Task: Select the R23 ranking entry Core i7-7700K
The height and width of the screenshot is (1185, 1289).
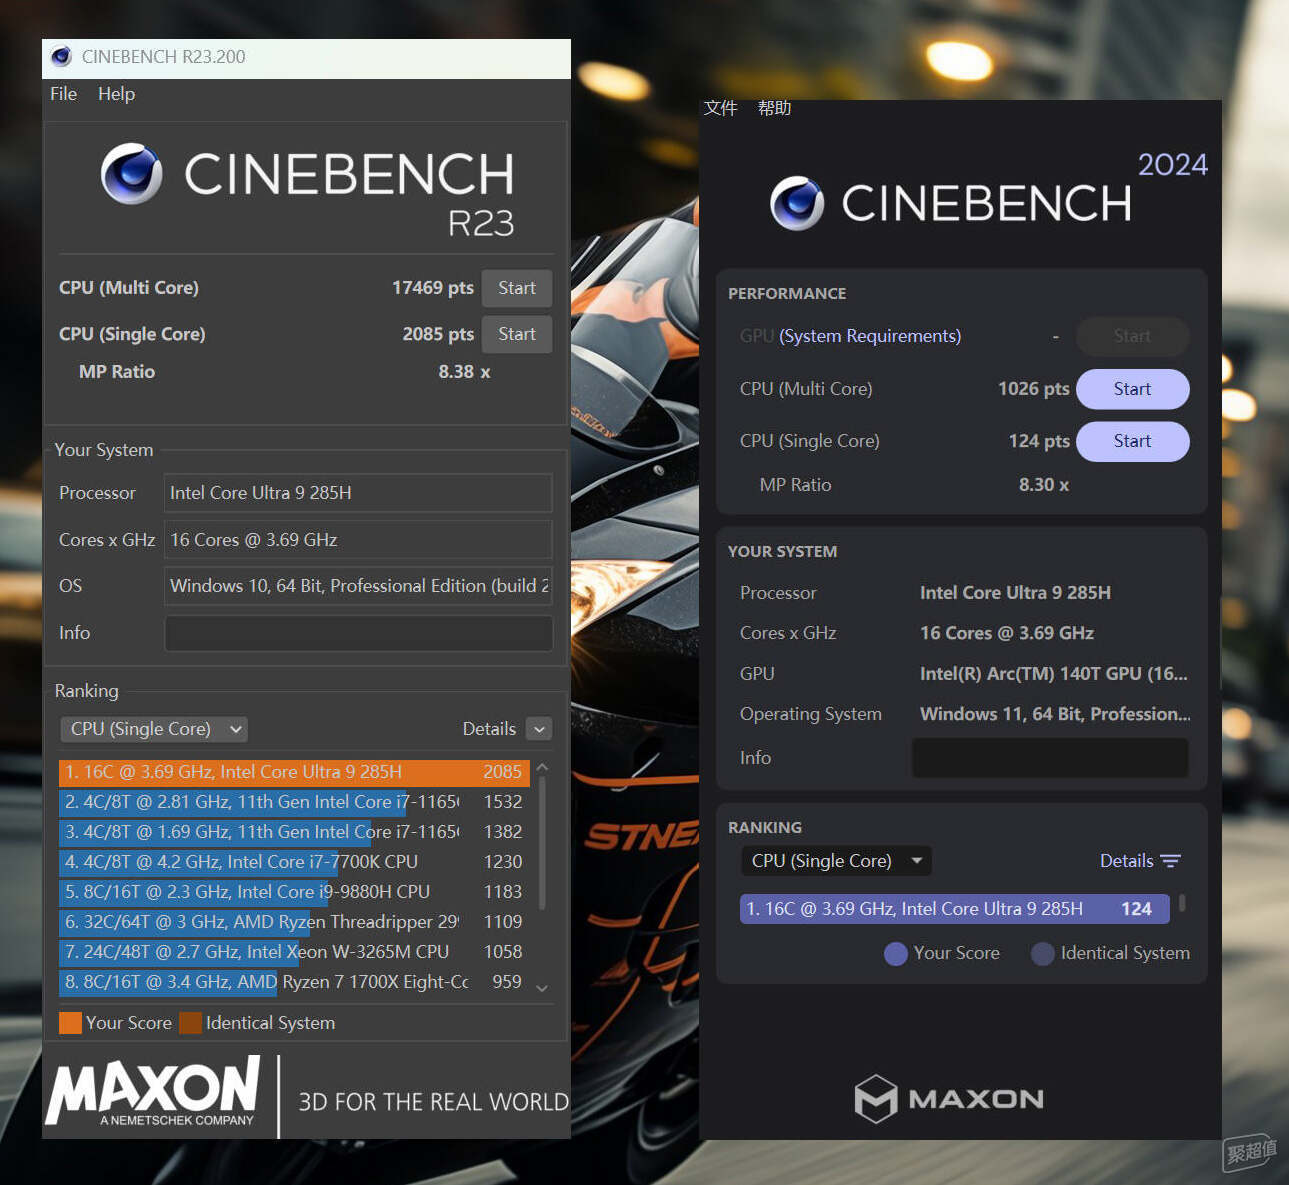Action: coord(294,862)
